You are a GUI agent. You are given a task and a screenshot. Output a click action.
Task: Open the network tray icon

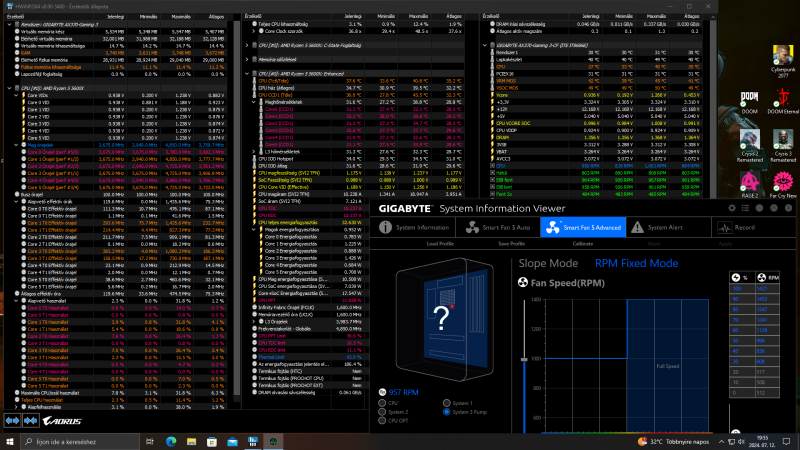point(731,441)
